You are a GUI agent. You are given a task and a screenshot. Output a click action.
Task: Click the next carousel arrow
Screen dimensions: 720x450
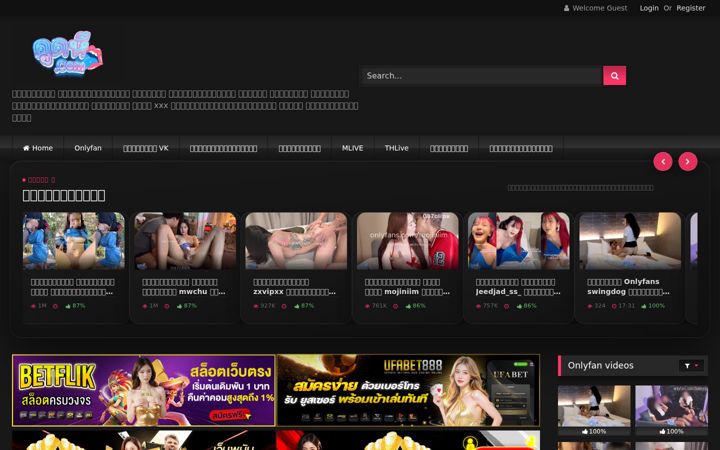point(687,162)
